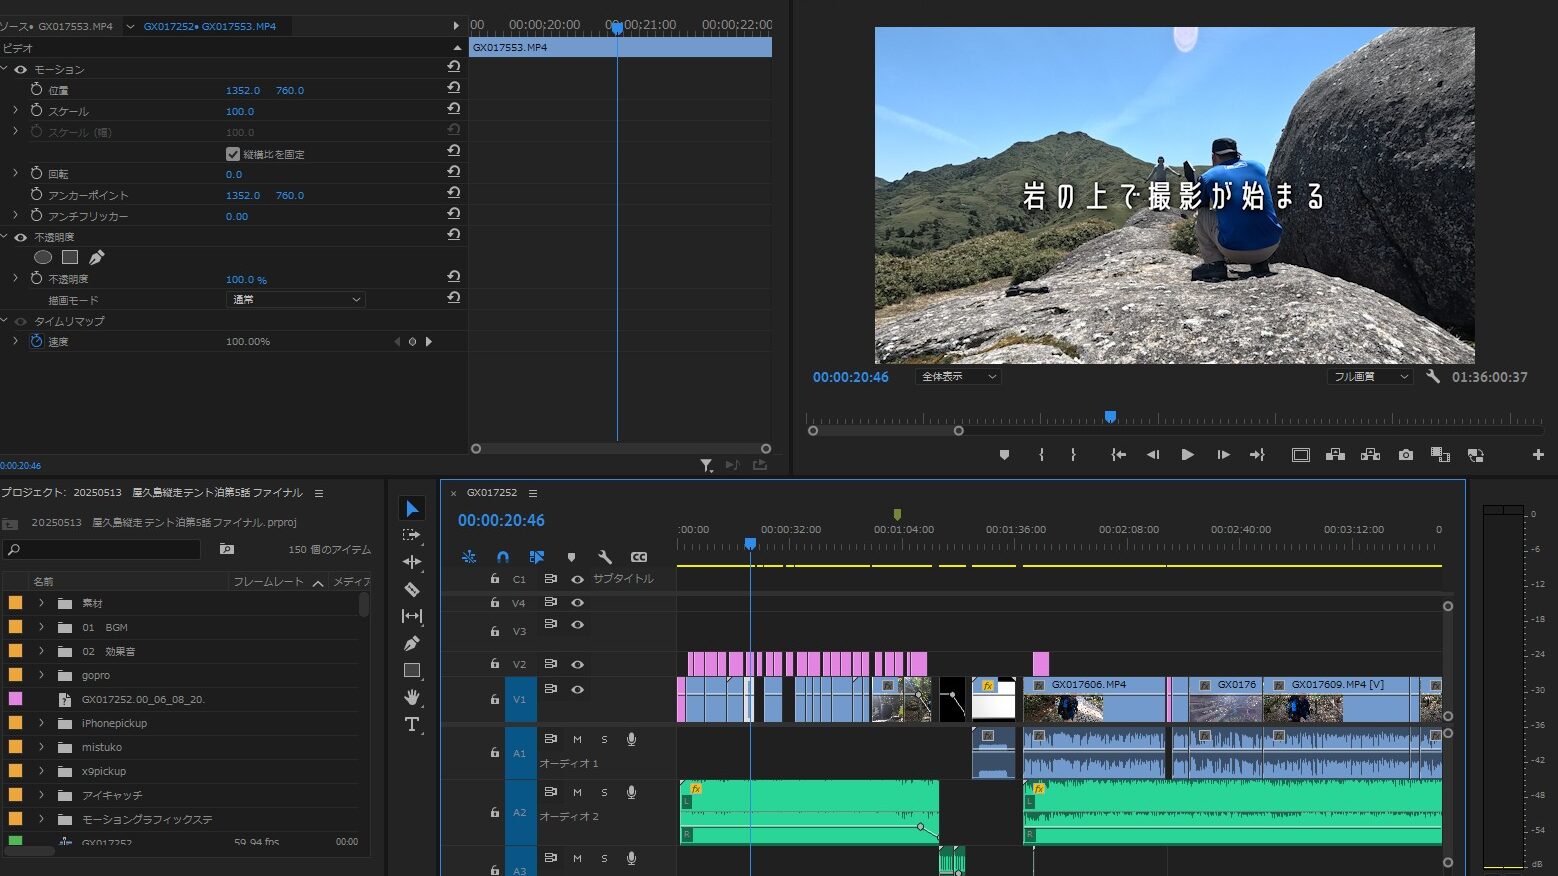Switch to GX017252 • GX017553.MP4 effect controls tab

click(x=209, y=26)
